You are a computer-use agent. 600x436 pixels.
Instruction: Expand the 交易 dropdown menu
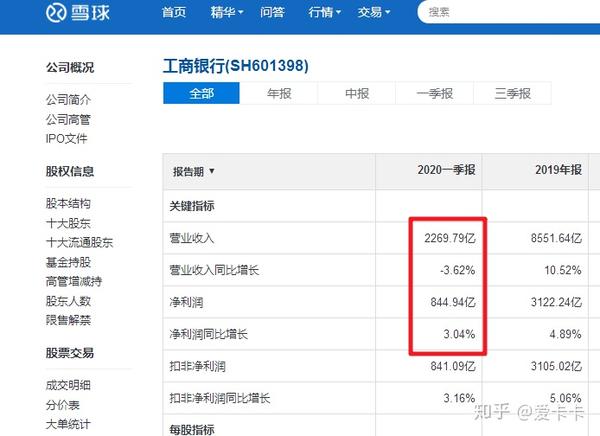coord(373,12)
